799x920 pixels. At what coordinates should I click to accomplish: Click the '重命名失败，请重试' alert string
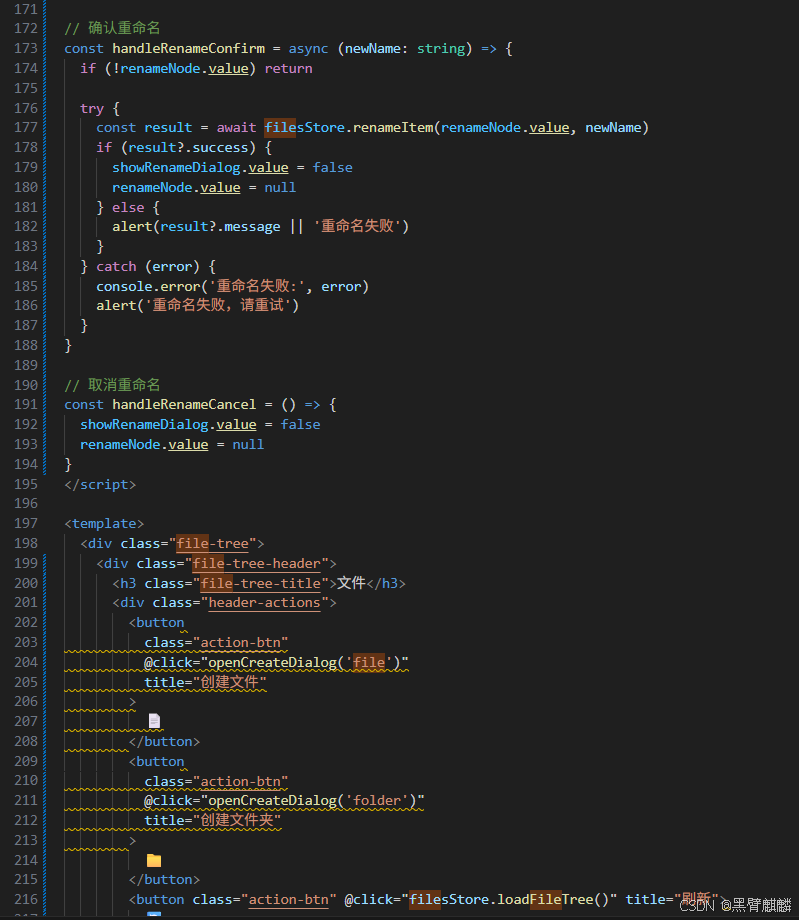tap(218, 306)
